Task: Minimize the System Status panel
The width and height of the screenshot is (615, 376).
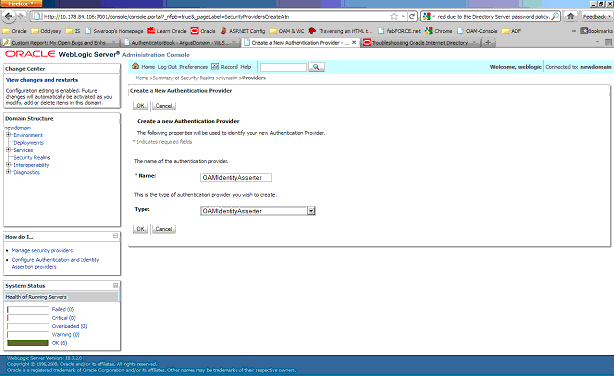Action: [x=115, y=285]
